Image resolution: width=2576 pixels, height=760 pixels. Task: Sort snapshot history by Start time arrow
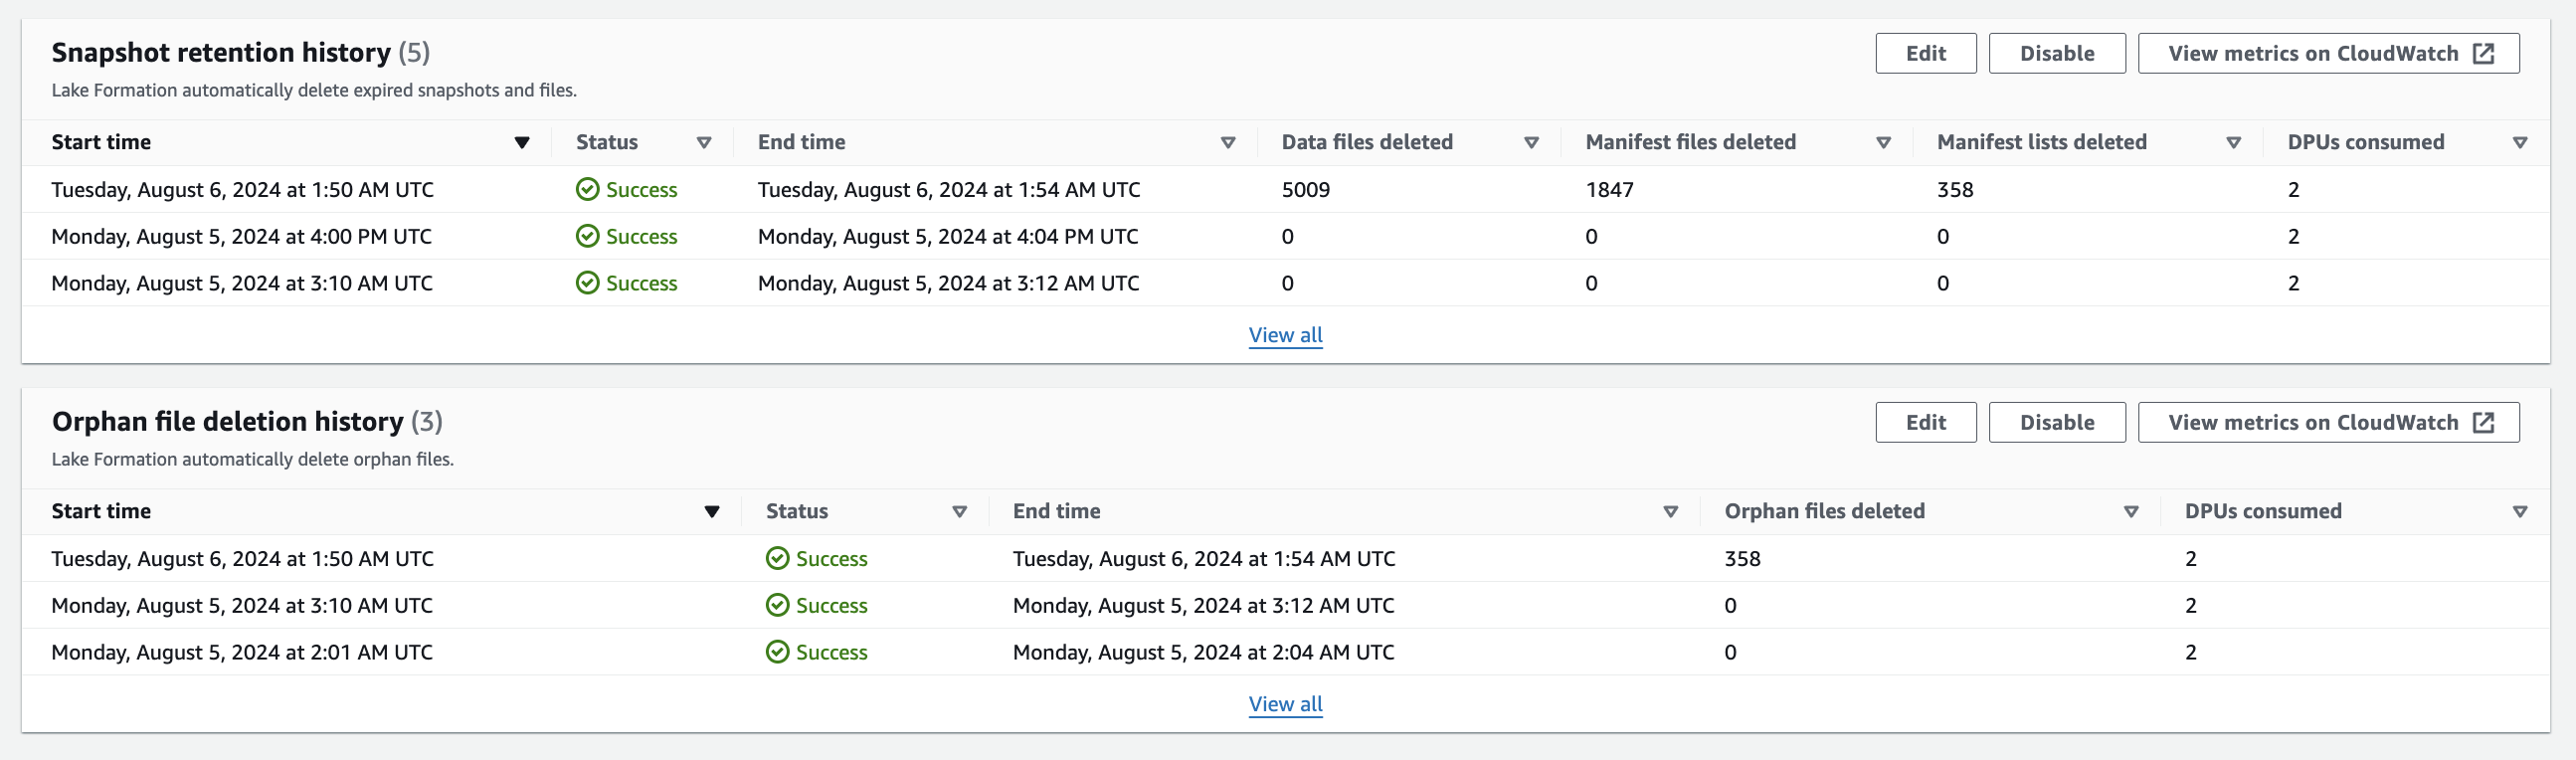pos(522,143)
